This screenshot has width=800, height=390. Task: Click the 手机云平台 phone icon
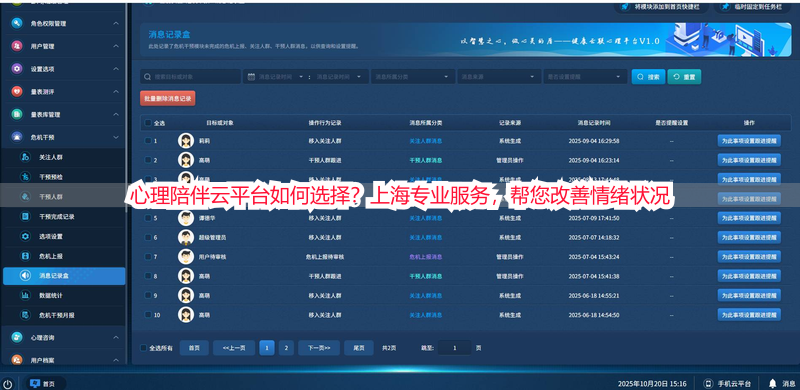708,383
